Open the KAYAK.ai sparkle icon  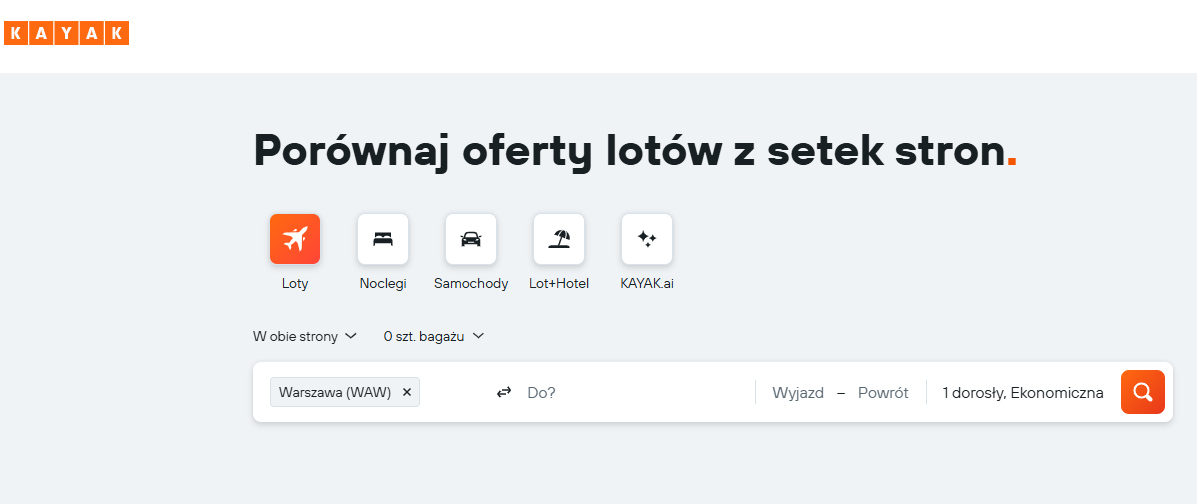pos(647,239)
